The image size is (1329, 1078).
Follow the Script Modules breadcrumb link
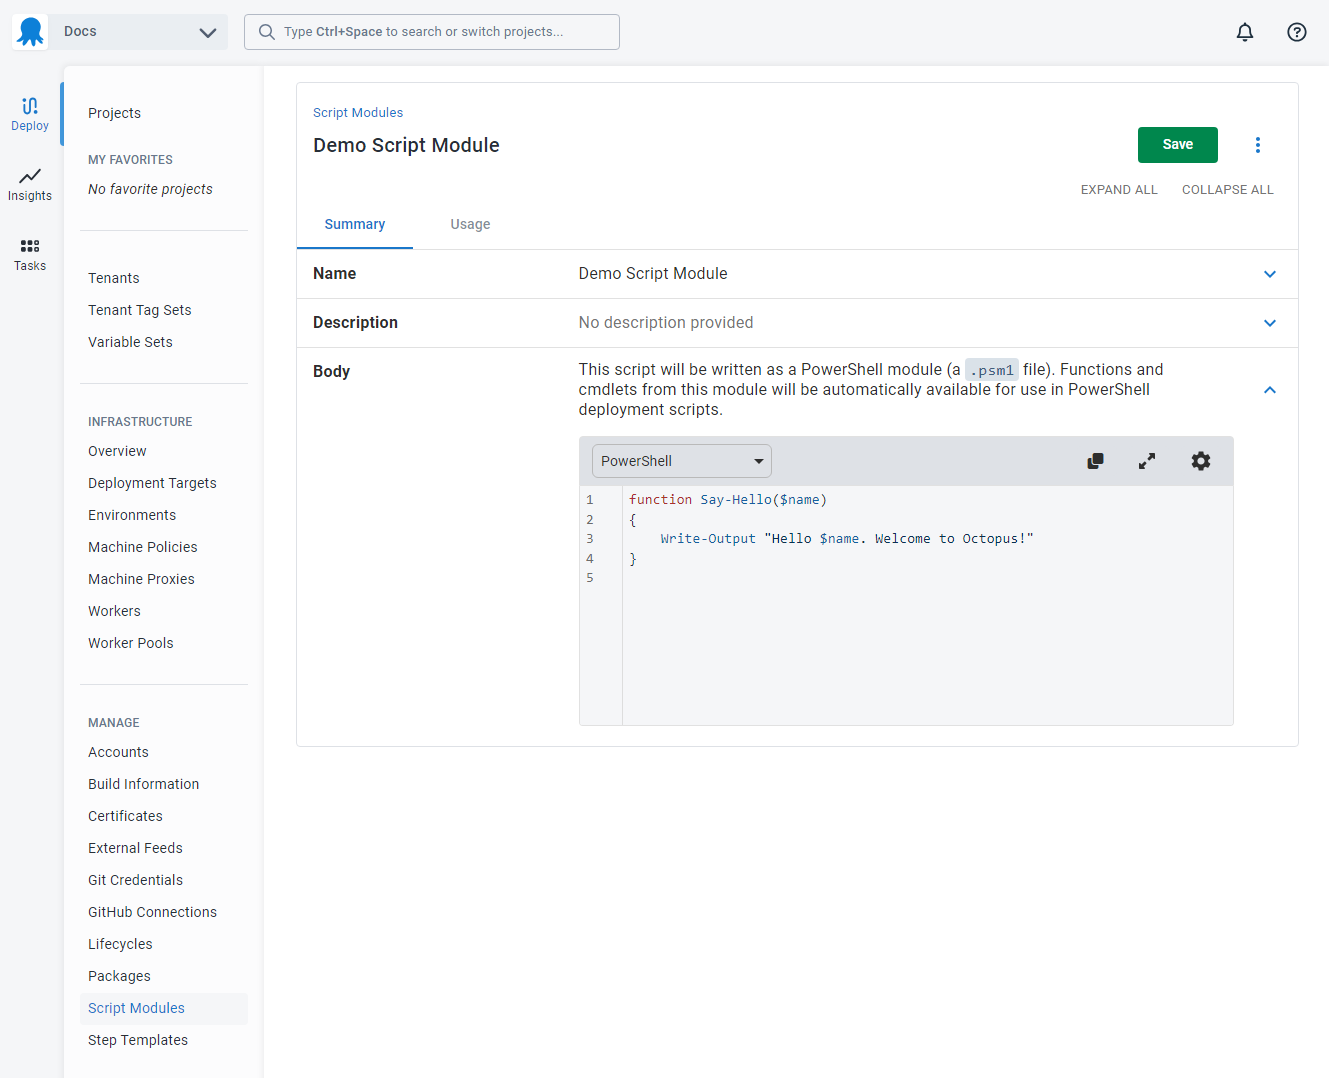click(358, 113)
